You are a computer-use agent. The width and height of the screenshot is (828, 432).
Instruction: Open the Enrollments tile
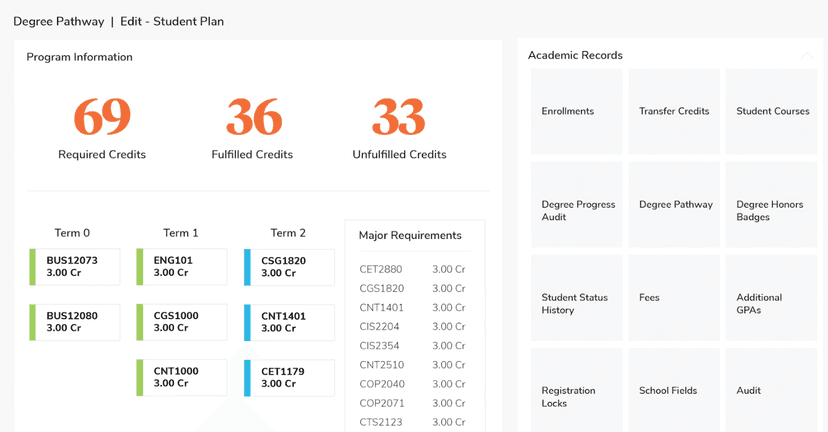(576, 111)
